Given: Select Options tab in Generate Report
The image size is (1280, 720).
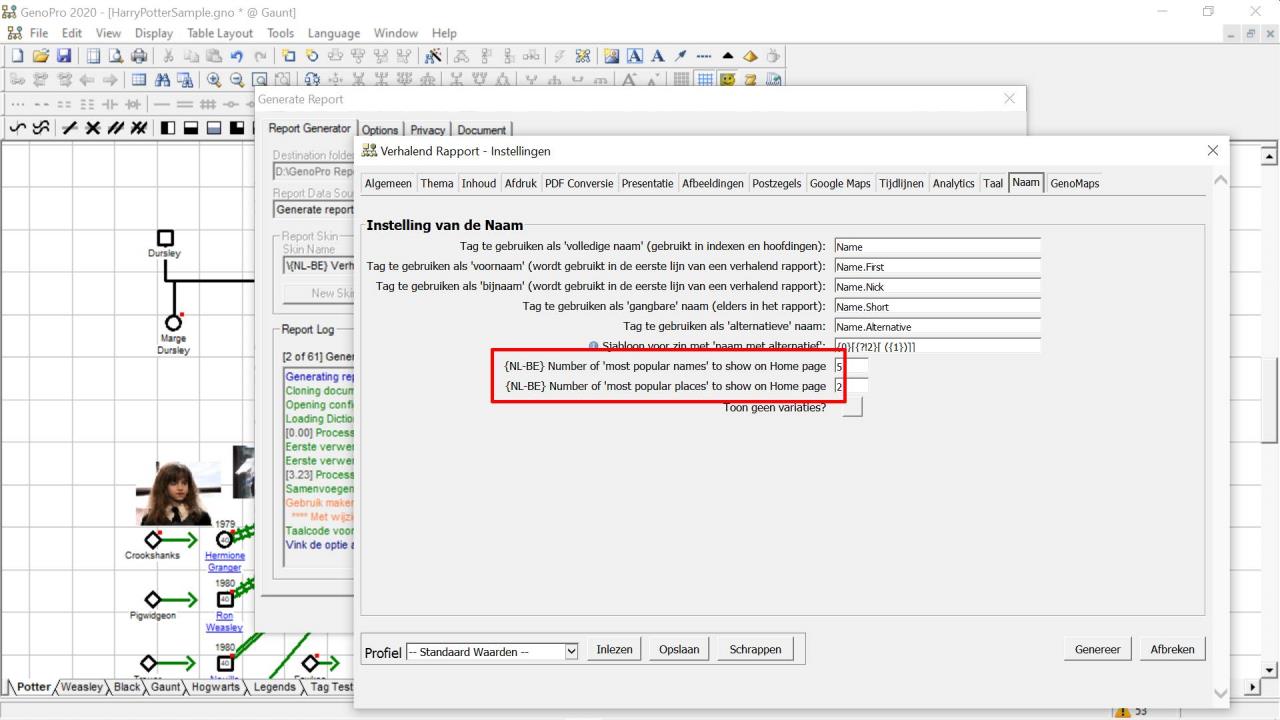Looking at the screenshot, I should 380,130.
